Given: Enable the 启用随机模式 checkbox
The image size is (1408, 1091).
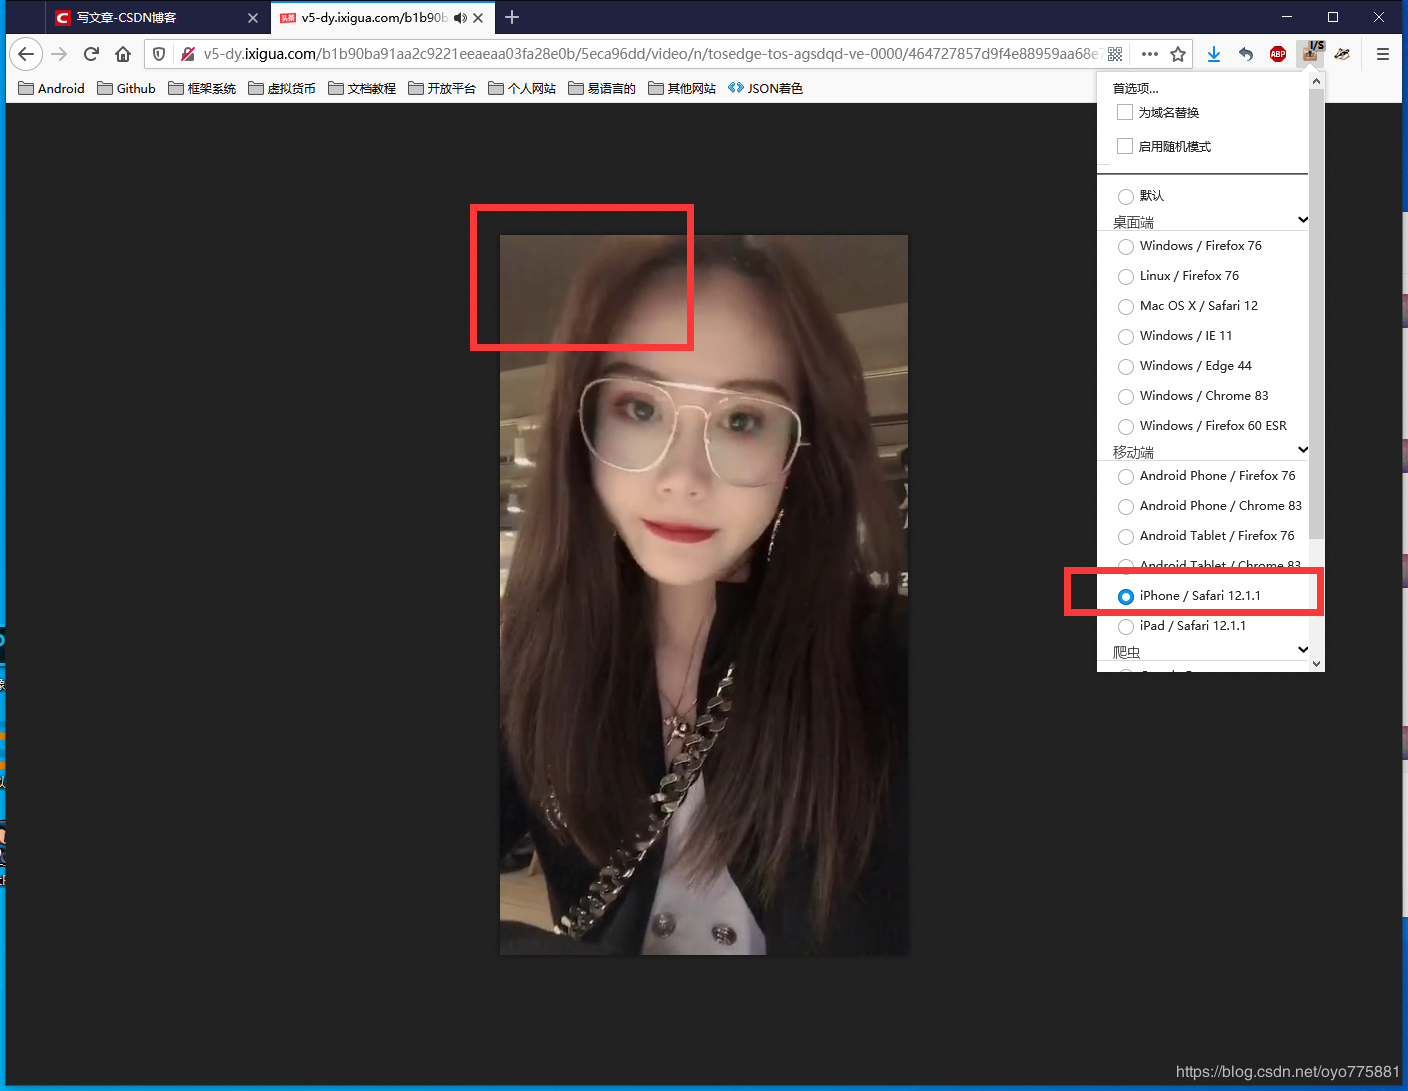Looking at the screenshot, I should click(1125, 146).
